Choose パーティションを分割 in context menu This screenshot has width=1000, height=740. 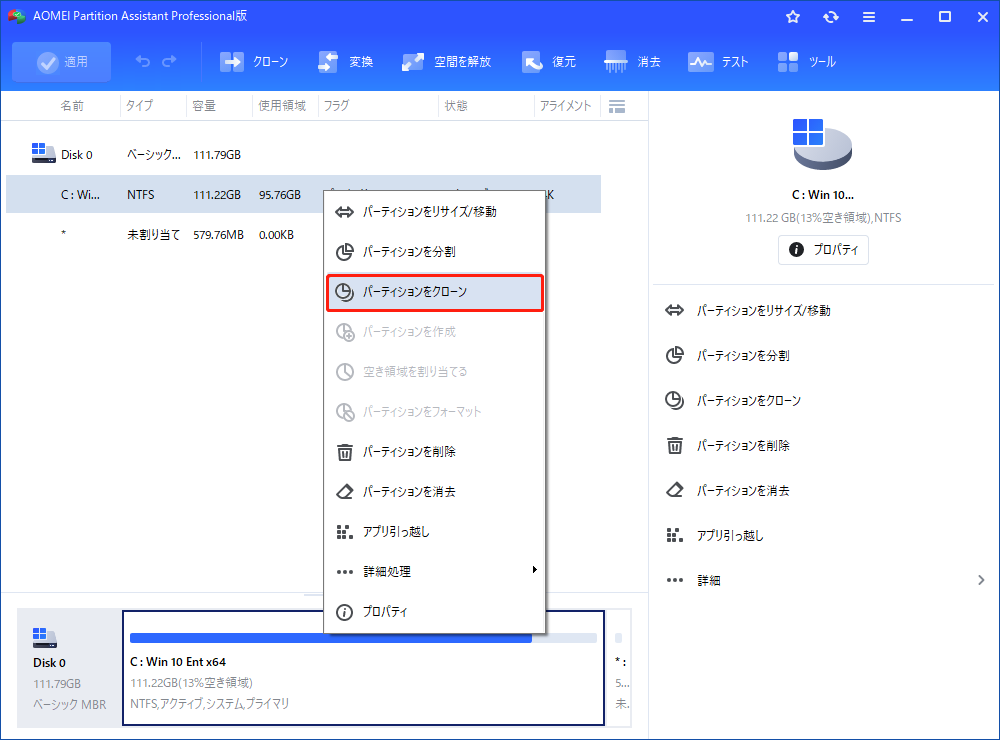tap(435, 252)
